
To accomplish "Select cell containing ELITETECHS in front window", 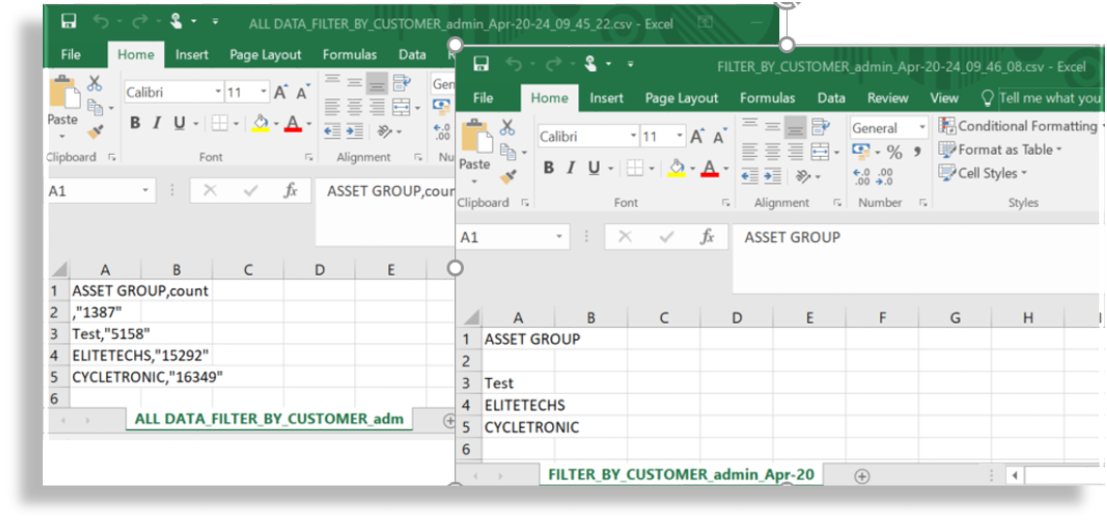I will pos(518,405).
